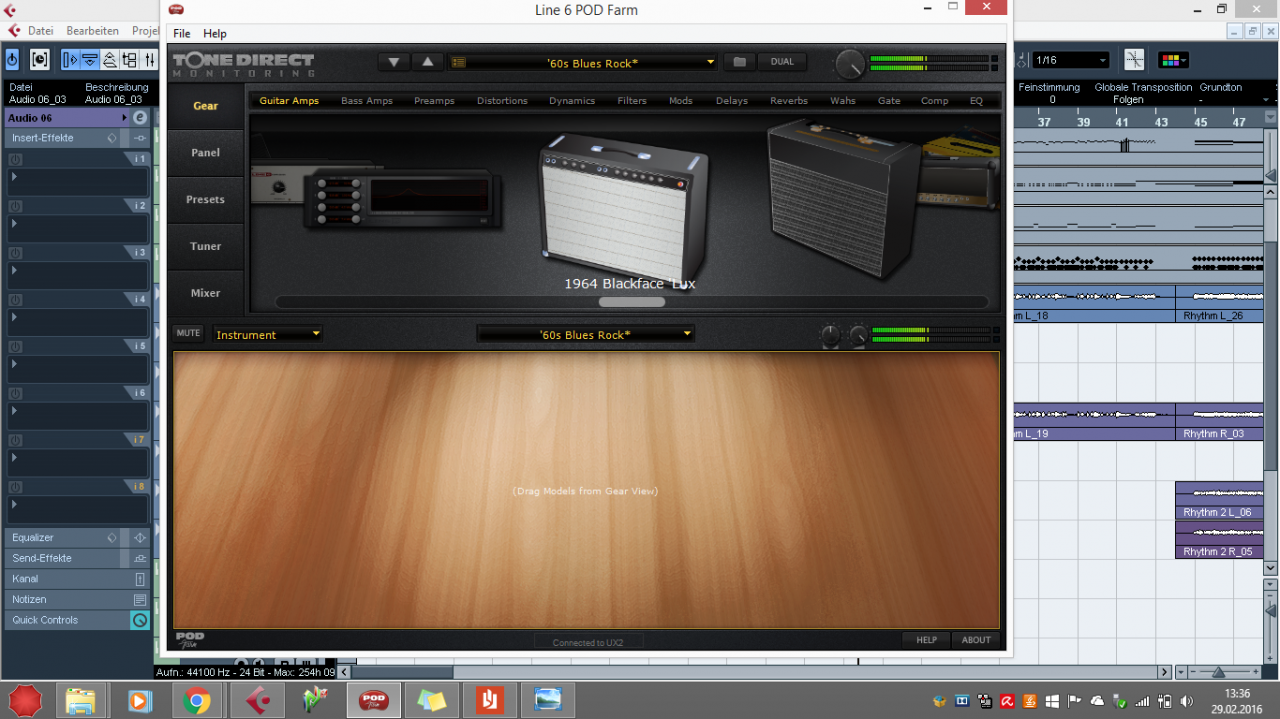Open the edit channel settings 'e' button

pos(140,118)
